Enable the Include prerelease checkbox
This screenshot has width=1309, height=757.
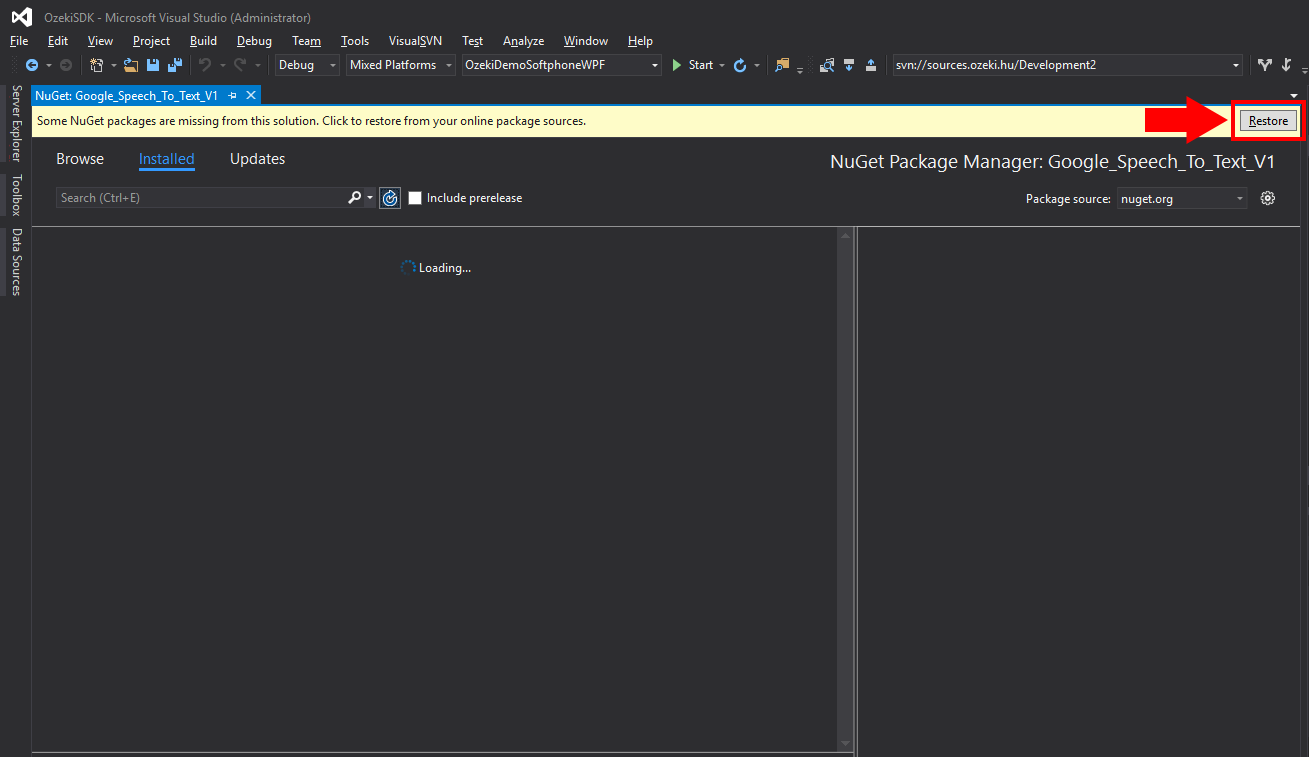[415, 198]
